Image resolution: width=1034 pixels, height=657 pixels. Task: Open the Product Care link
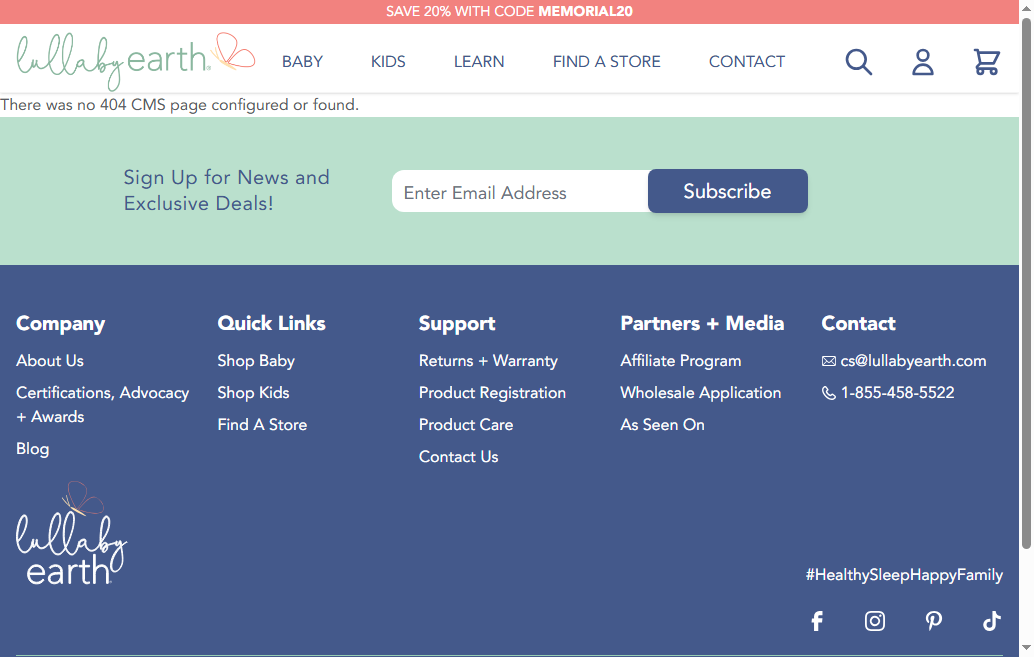click(466, 425)
